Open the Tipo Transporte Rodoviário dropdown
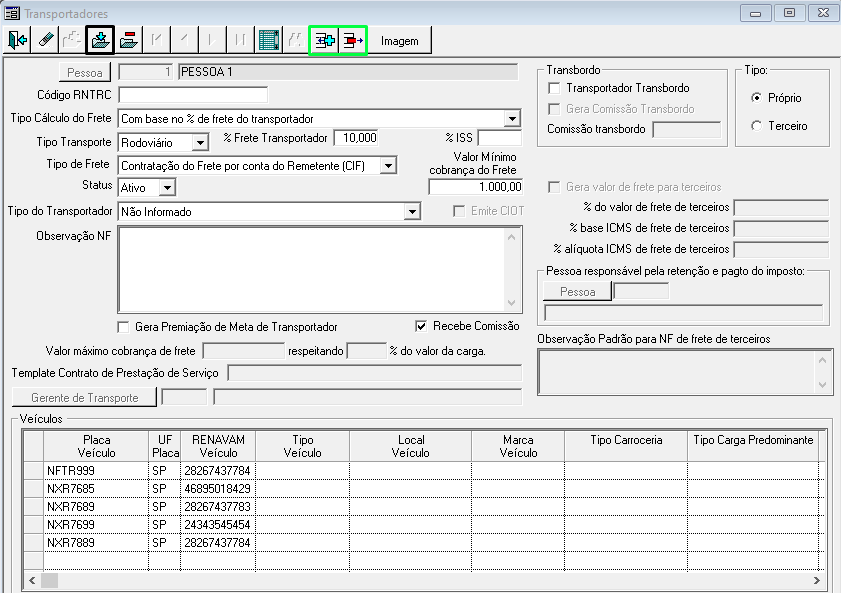Viewport: 841px width, 593px height. tap(200, 143)
